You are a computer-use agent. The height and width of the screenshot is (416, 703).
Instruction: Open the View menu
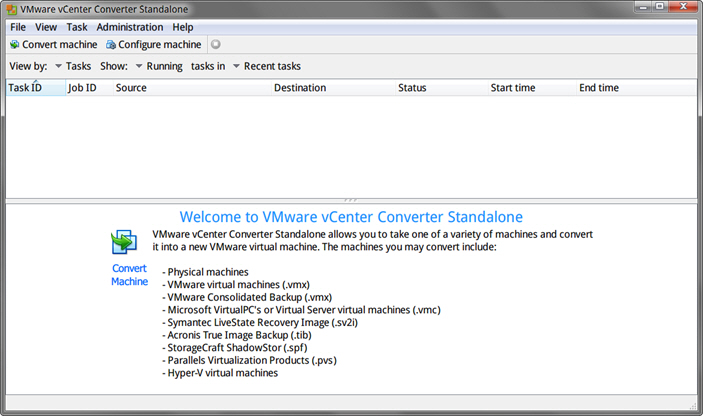pyautogui.click(x=46, y=27)
